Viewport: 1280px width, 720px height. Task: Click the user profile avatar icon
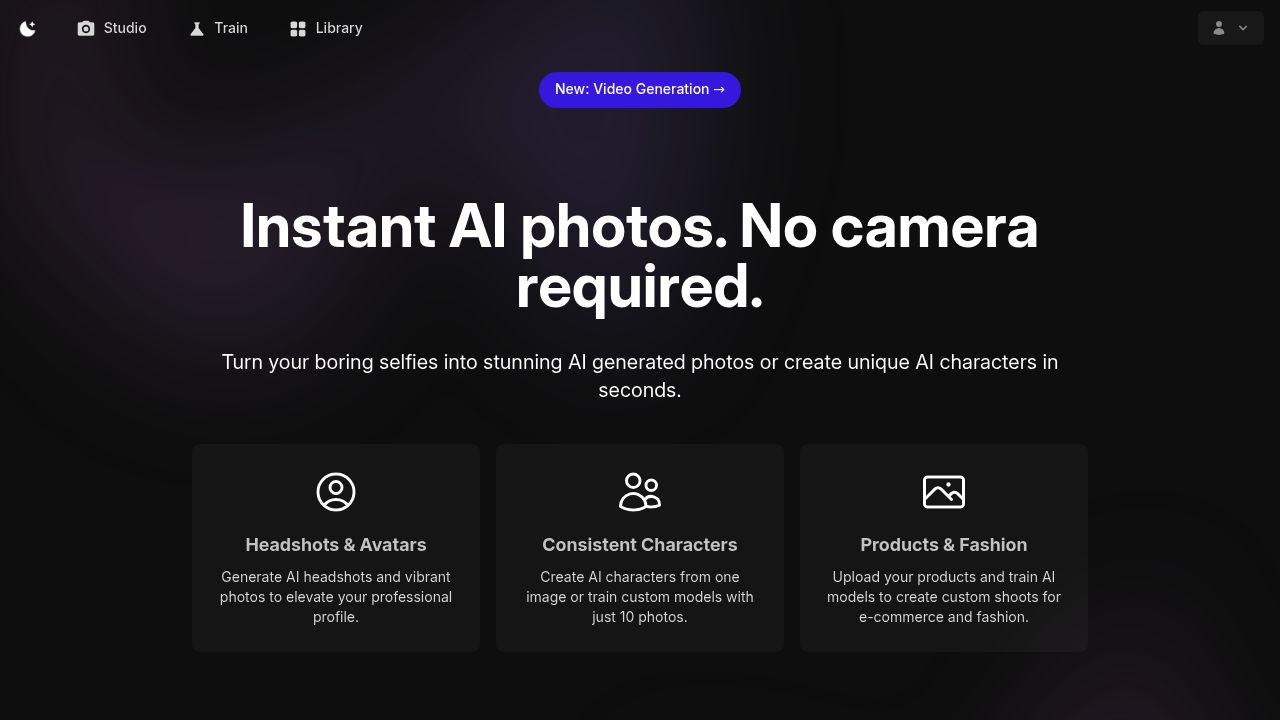pyautogui.click(x=1219, y=28)
